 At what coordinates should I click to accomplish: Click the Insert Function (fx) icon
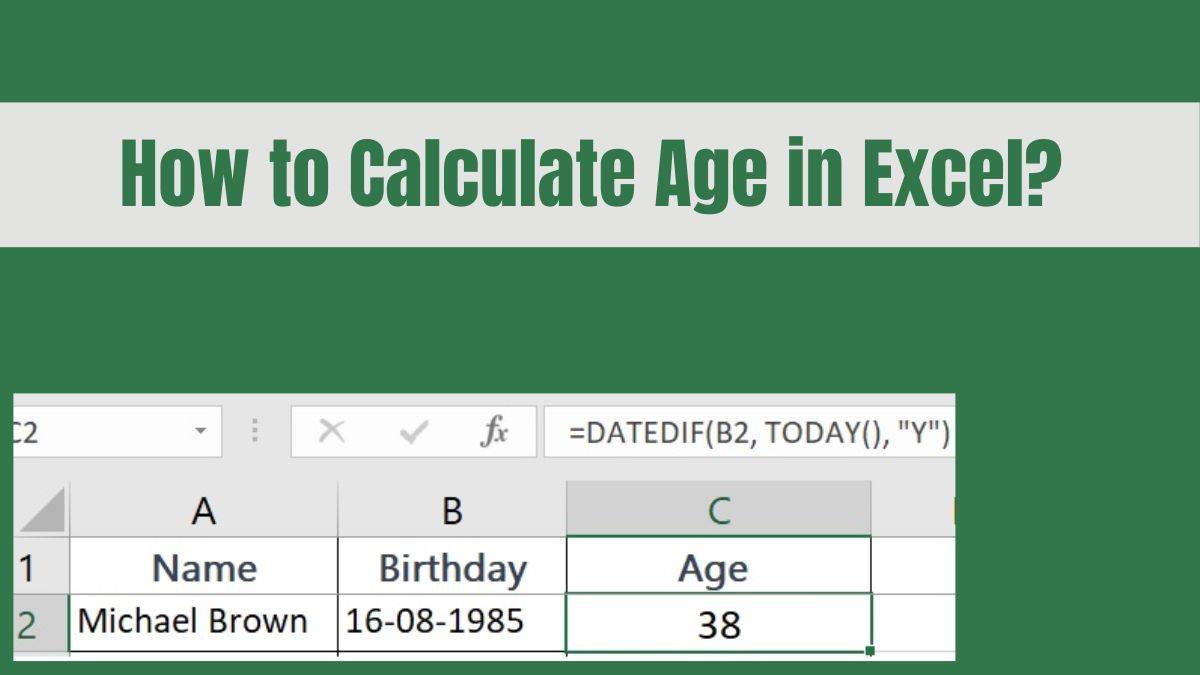(496, 431)
